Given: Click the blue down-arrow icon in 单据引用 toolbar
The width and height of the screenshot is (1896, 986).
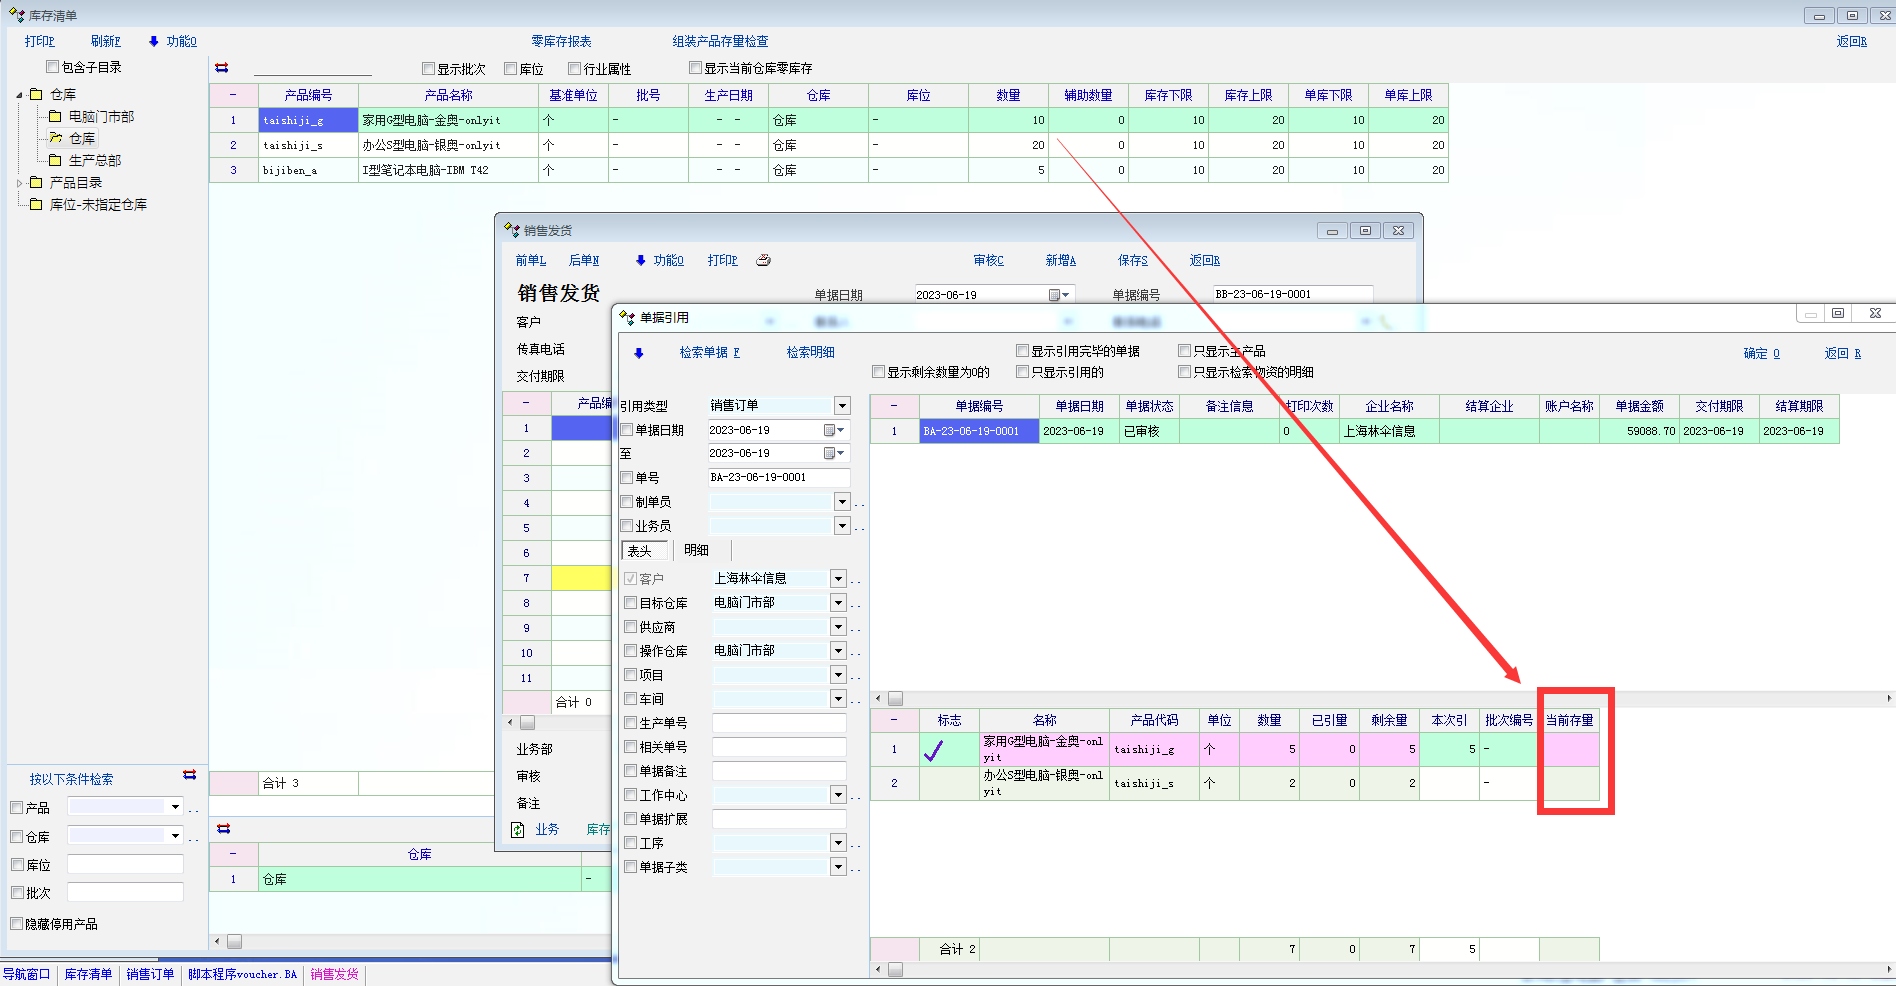Looking at the screenshot, I should [x=639, y=353].
